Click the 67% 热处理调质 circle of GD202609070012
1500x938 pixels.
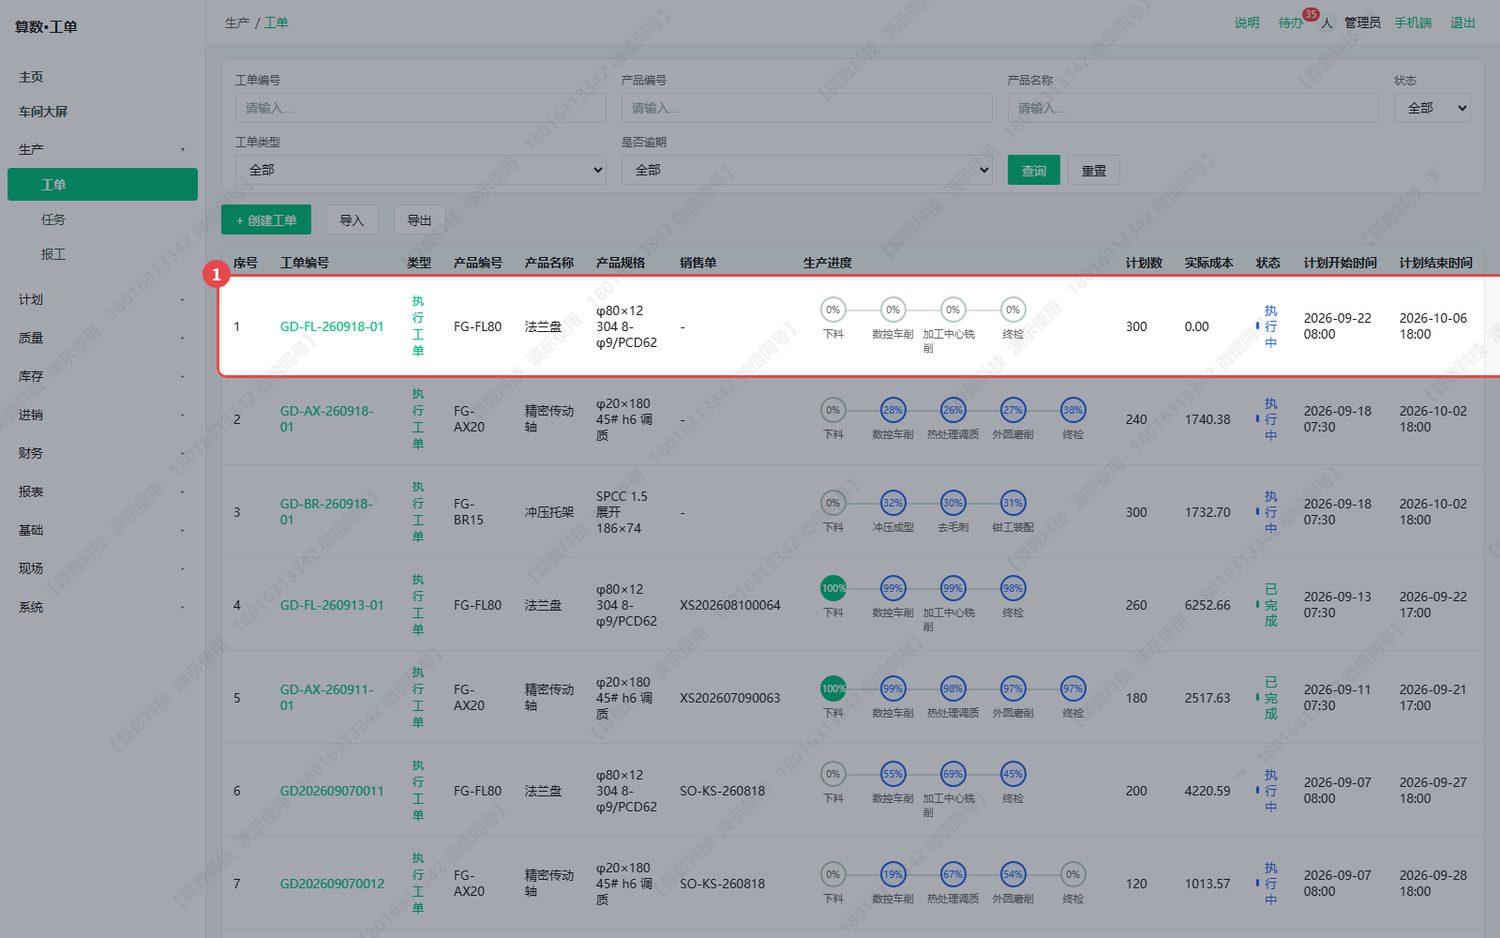pos(953,874)
